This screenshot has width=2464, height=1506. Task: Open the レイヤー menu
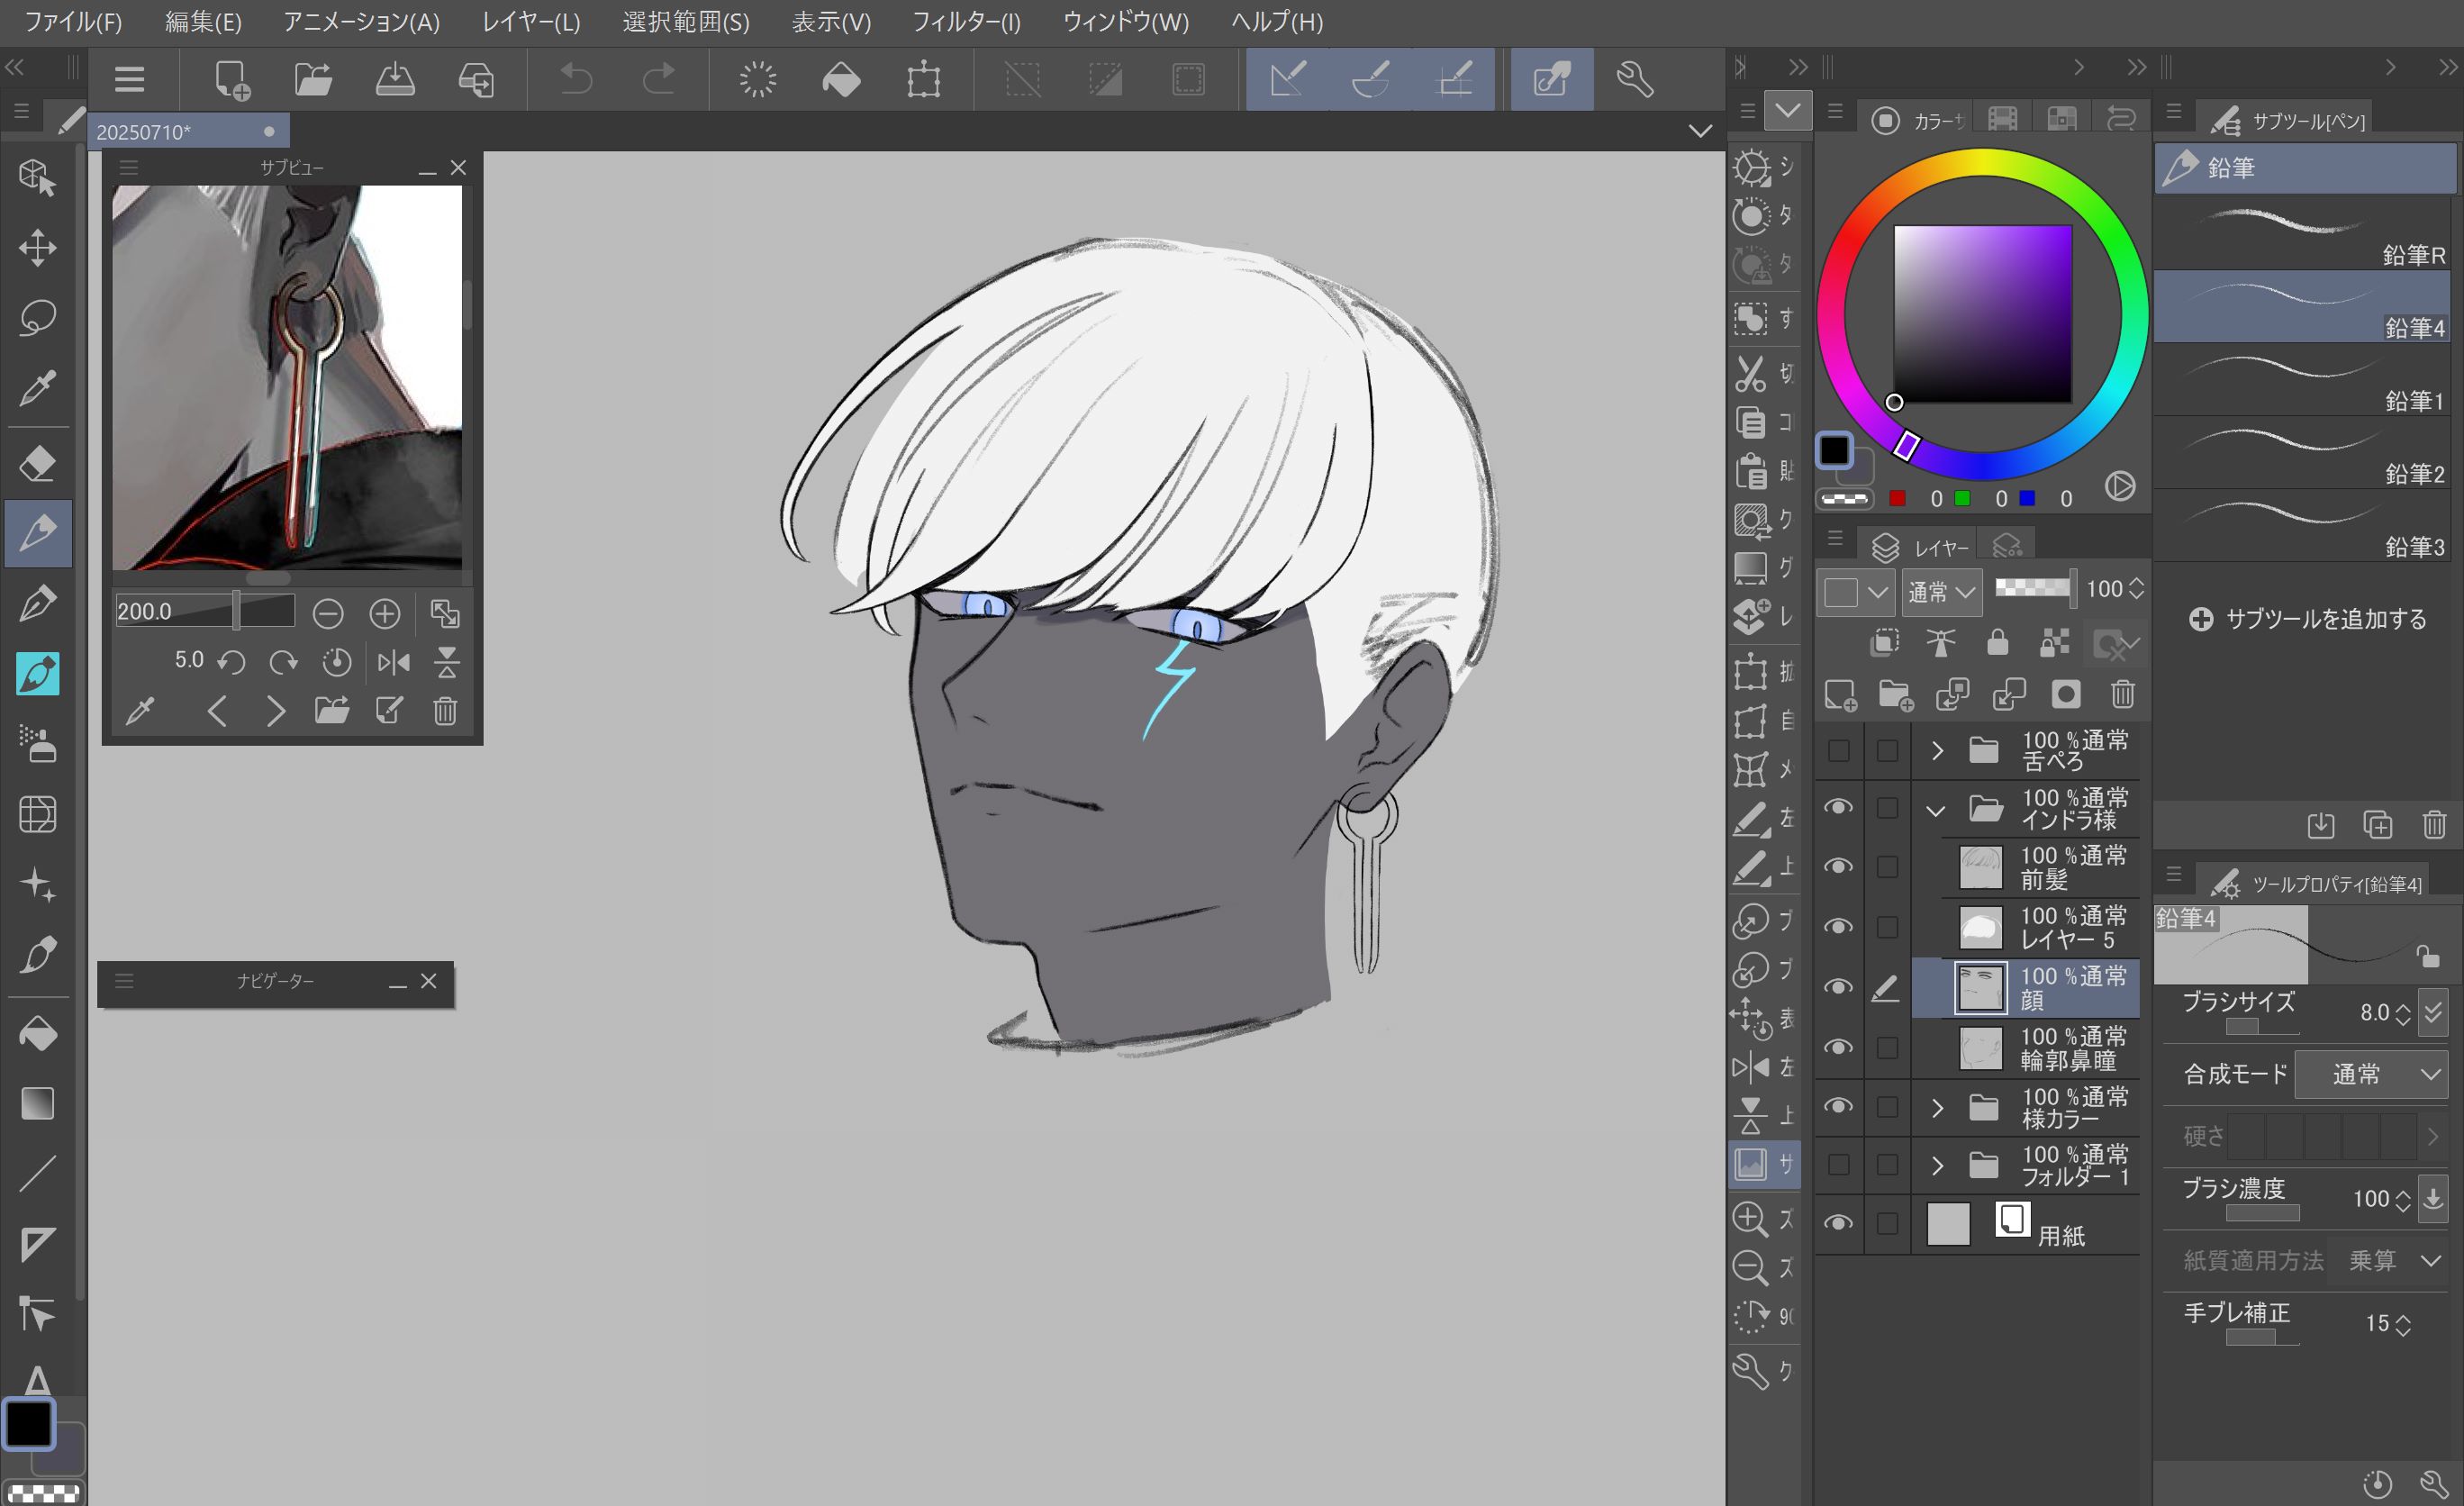[x=530, y=21]
